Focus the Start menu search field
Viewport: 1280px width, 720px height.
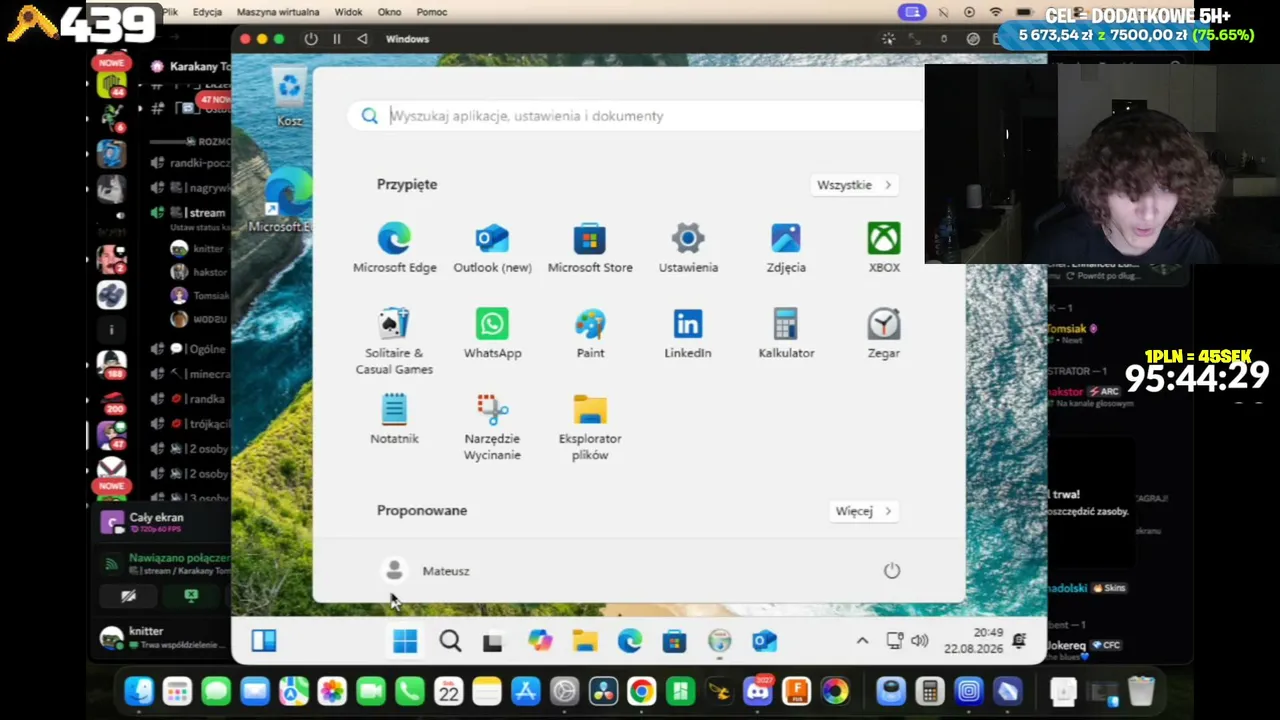click(x=636, y=116)
